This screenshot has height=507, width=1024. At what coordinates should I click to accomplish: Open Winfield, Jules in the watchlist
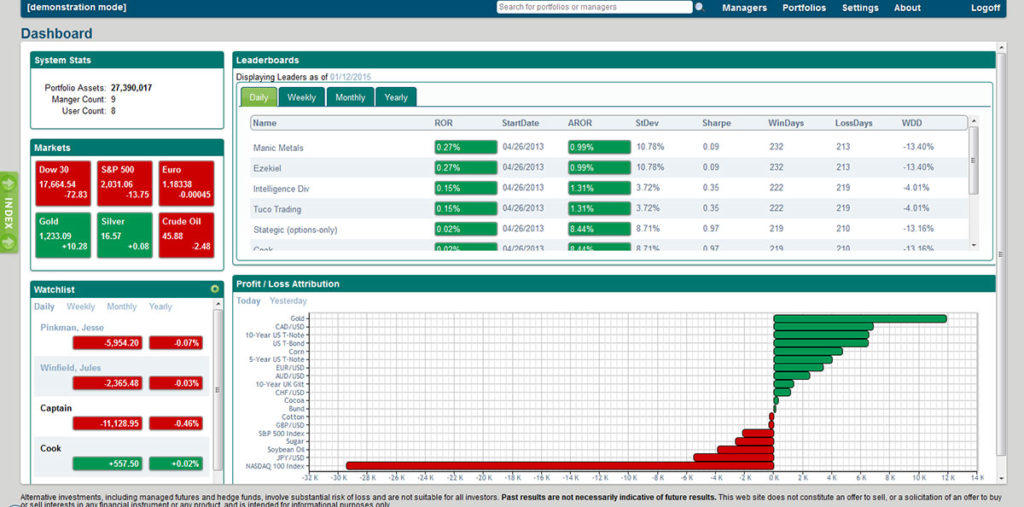coord(71,368)
